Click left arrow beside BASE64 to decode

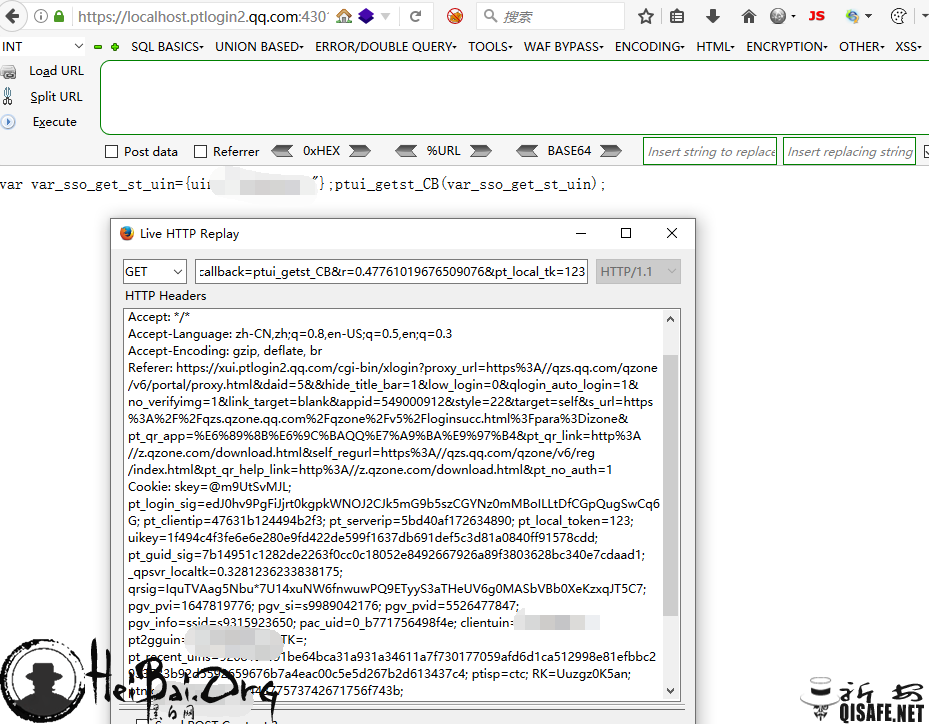(x=527, y=152)
